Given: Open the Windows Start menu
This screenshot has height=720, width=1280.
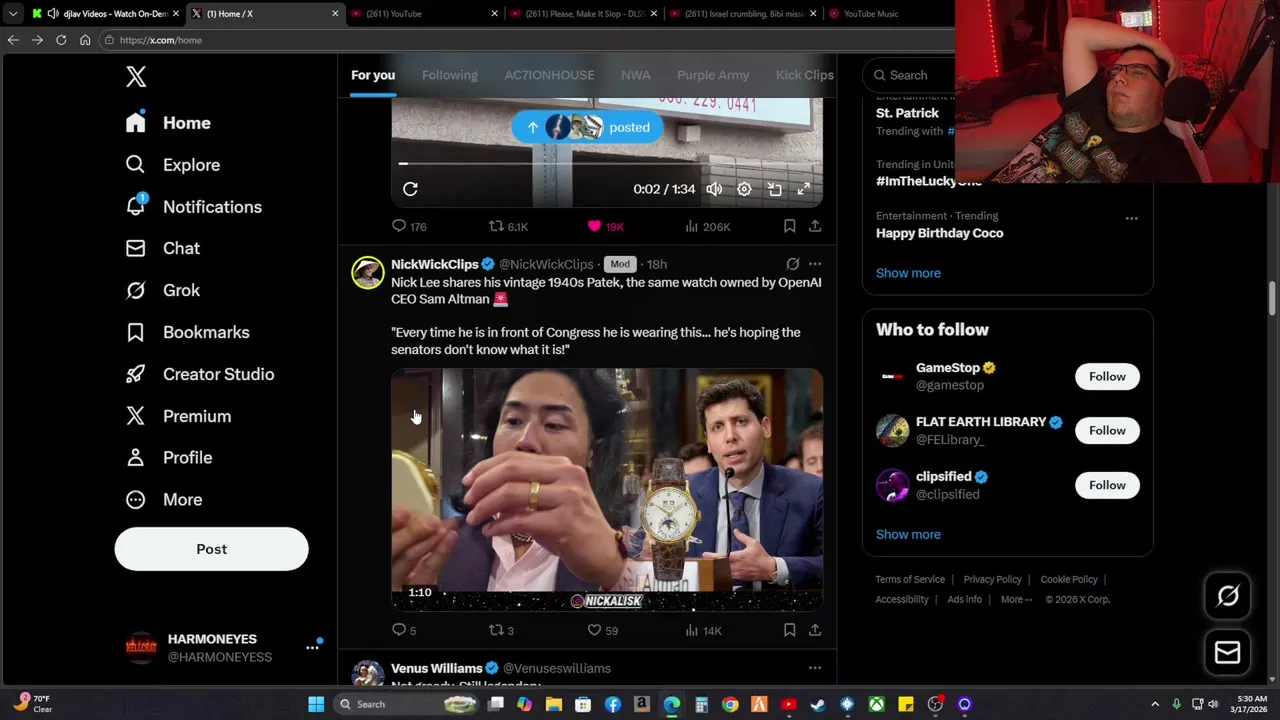Looking at the screenshot, I should tap(316, 704).
